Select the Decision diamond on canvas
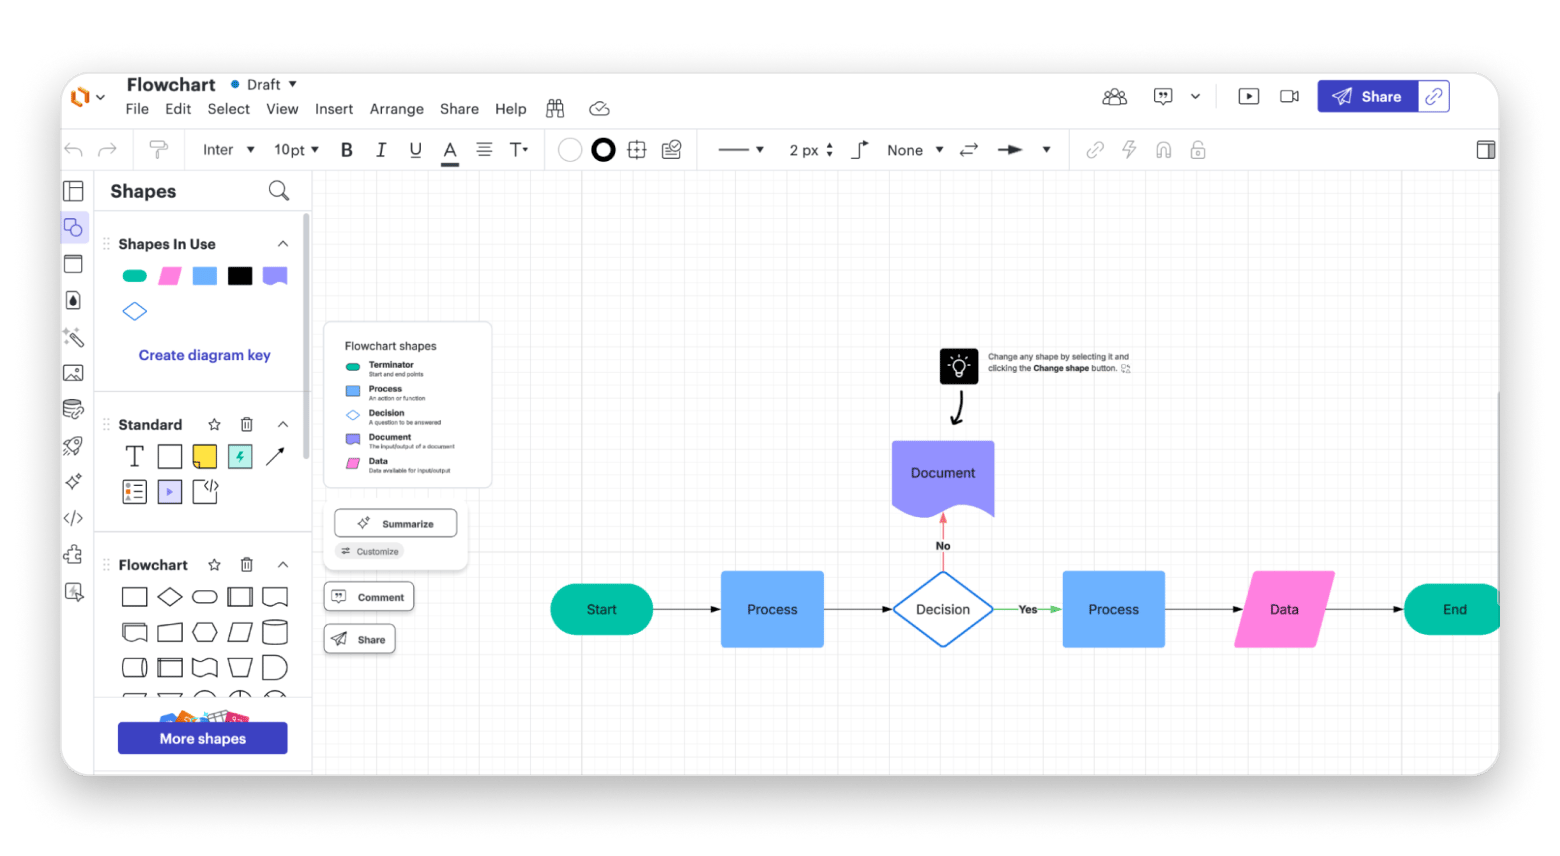Image resolution: width=1560 pixels, height=856 pixels. [x=942, y=609]
